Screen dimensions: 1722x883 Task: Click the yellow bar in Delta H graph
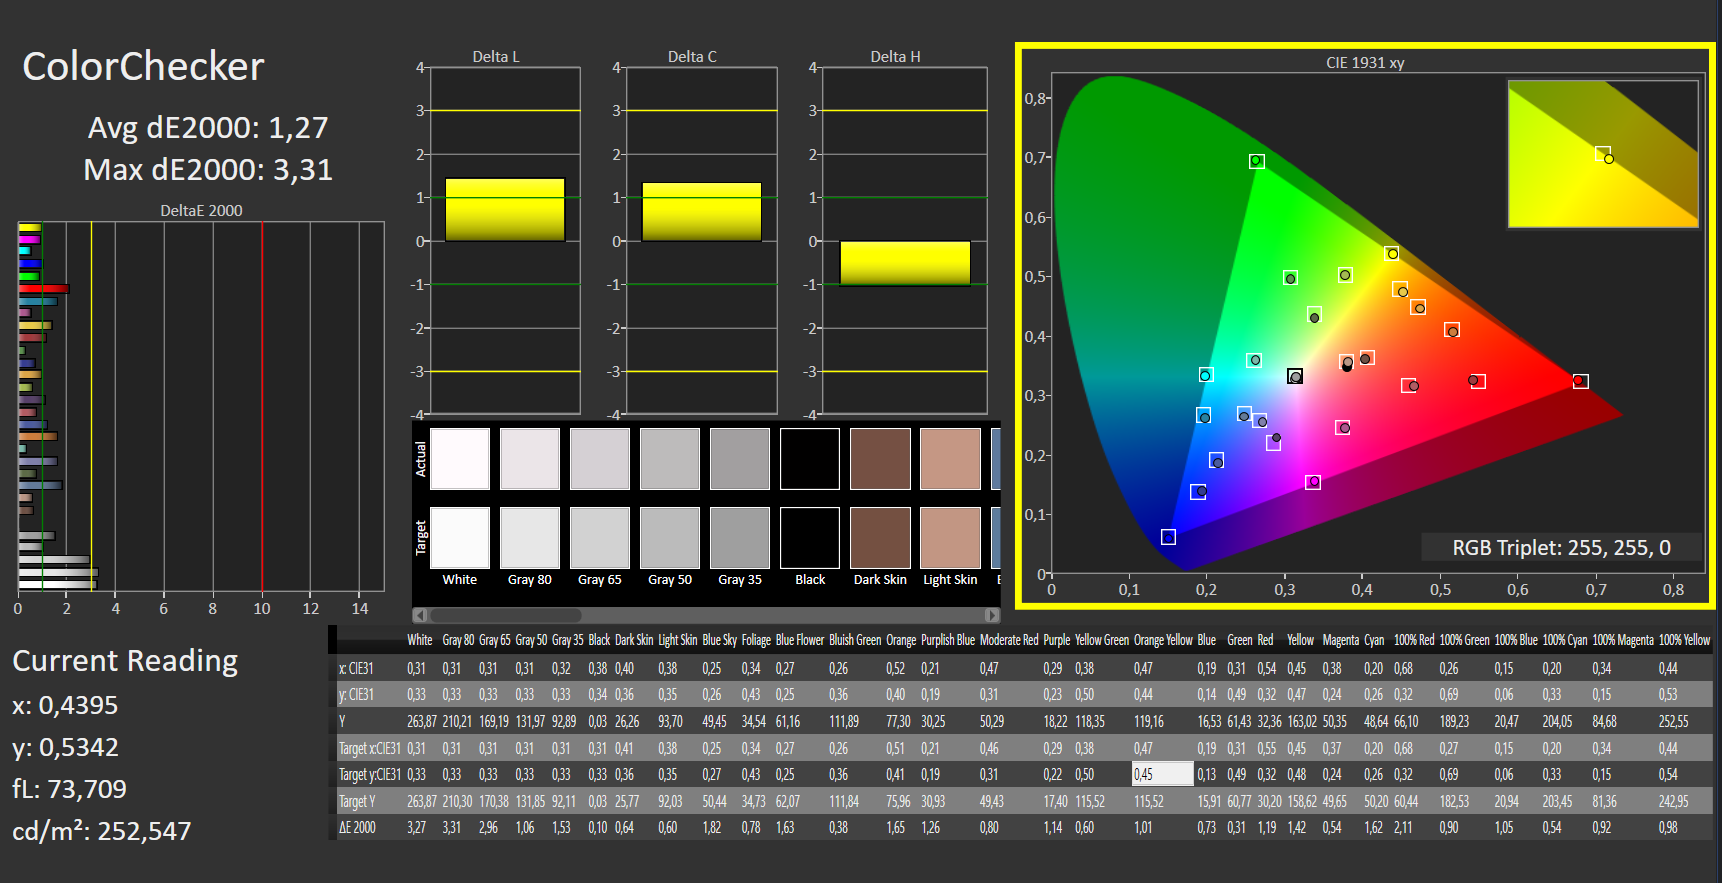pyautogui.click(x=905, y=263)
